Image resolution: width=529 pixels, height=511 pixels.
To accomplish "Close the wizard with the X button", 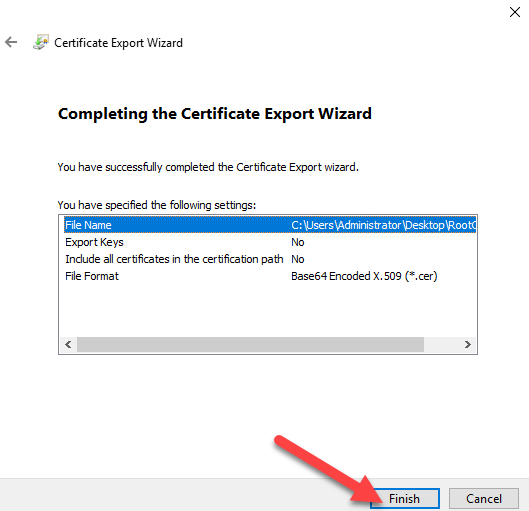I will 514,12.
